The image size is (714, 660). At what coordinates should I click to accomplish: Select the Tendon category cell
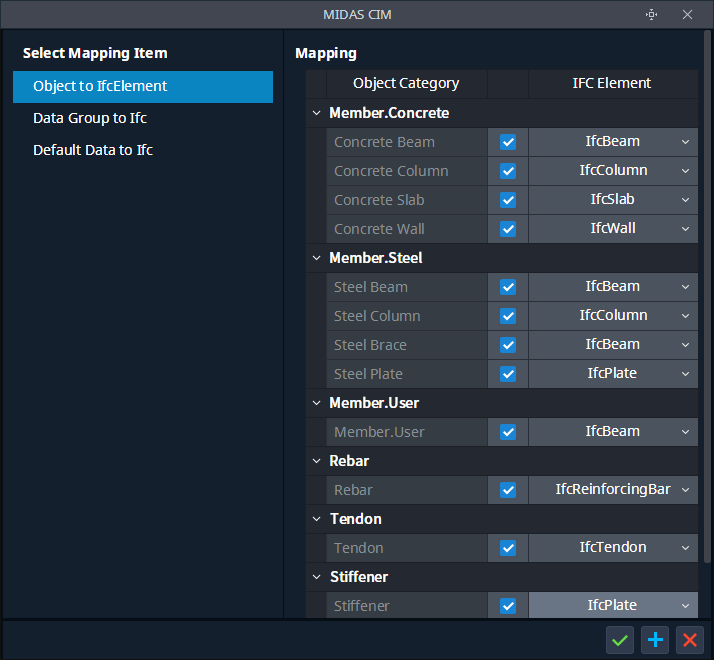pos(407,547)
